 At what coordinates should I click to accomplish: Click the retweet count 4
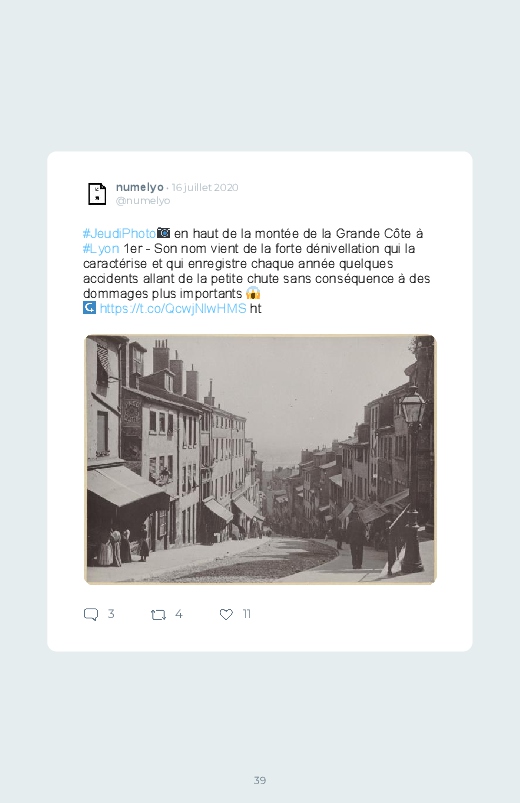click(179, 614)
